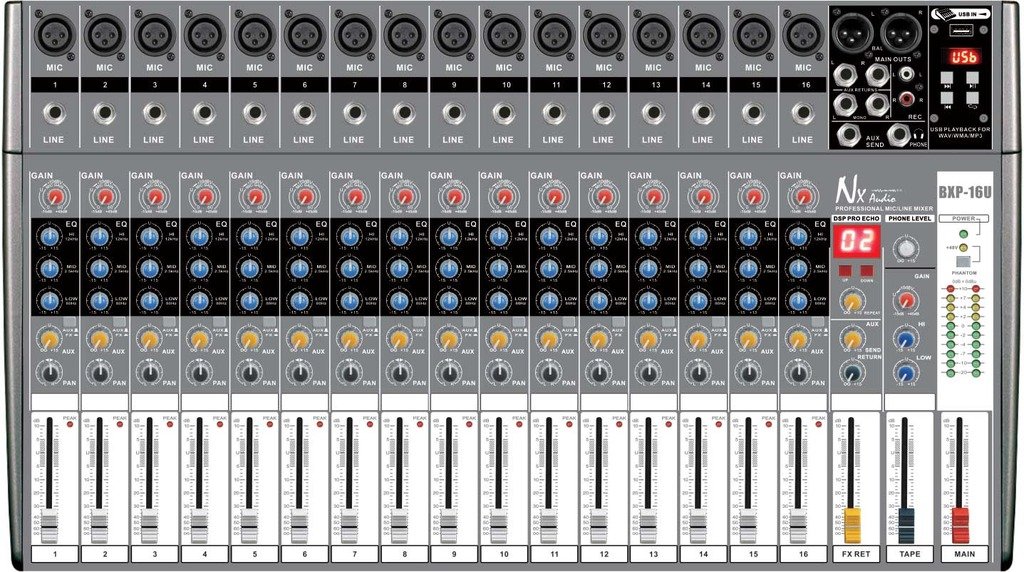Hit the play/pause button on USB player
Image resolution: width=1024 pixels, height=572 pixels.
(x=972, y=78)
